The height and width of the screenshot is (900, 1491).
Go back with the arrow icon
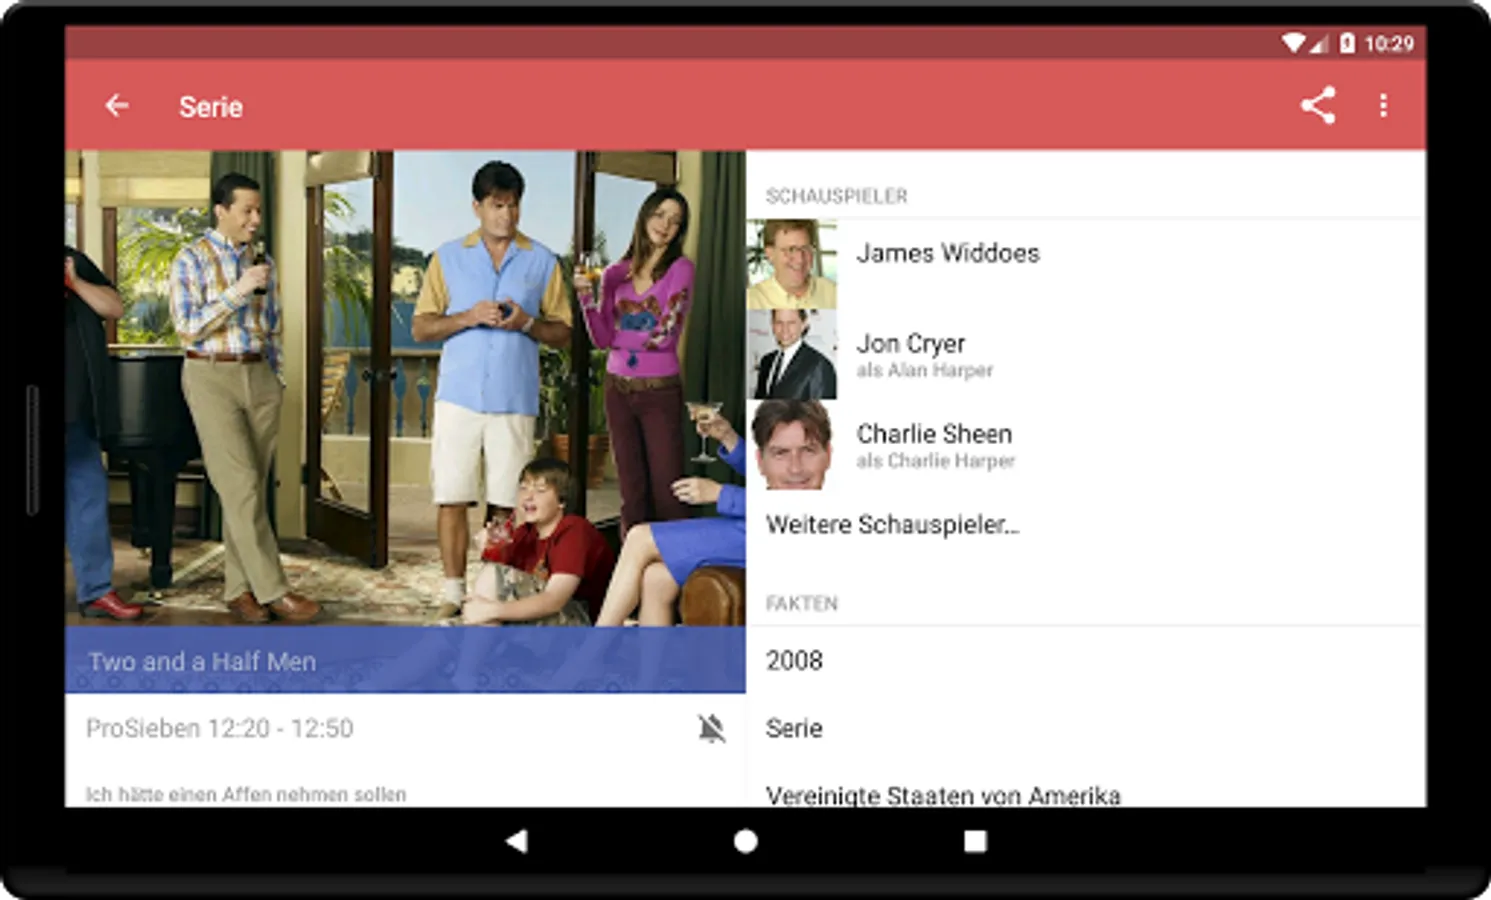[x=117, y=105]
